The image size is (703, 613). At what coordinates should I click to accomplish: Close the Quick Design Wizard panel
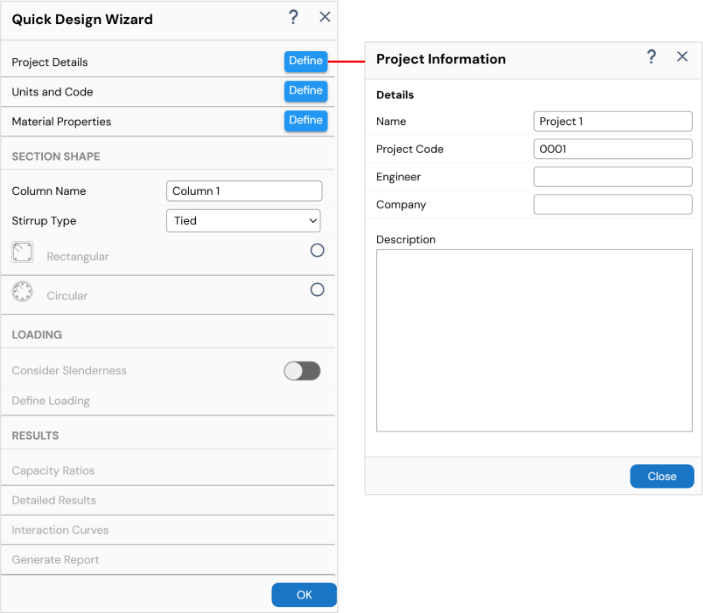325,17
